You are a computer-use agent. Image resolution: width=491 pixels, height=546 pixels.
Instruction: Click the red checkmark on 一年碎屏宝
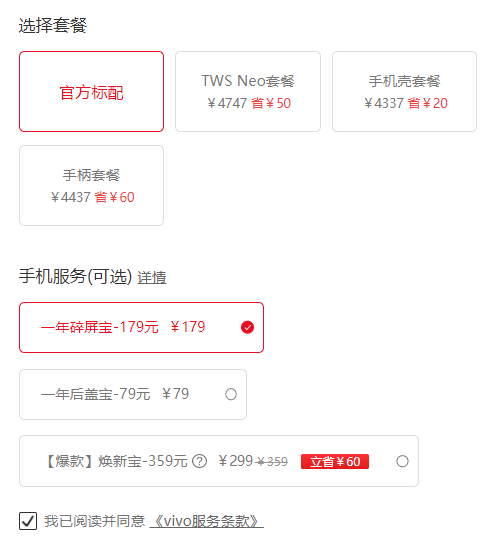[247, 327]
